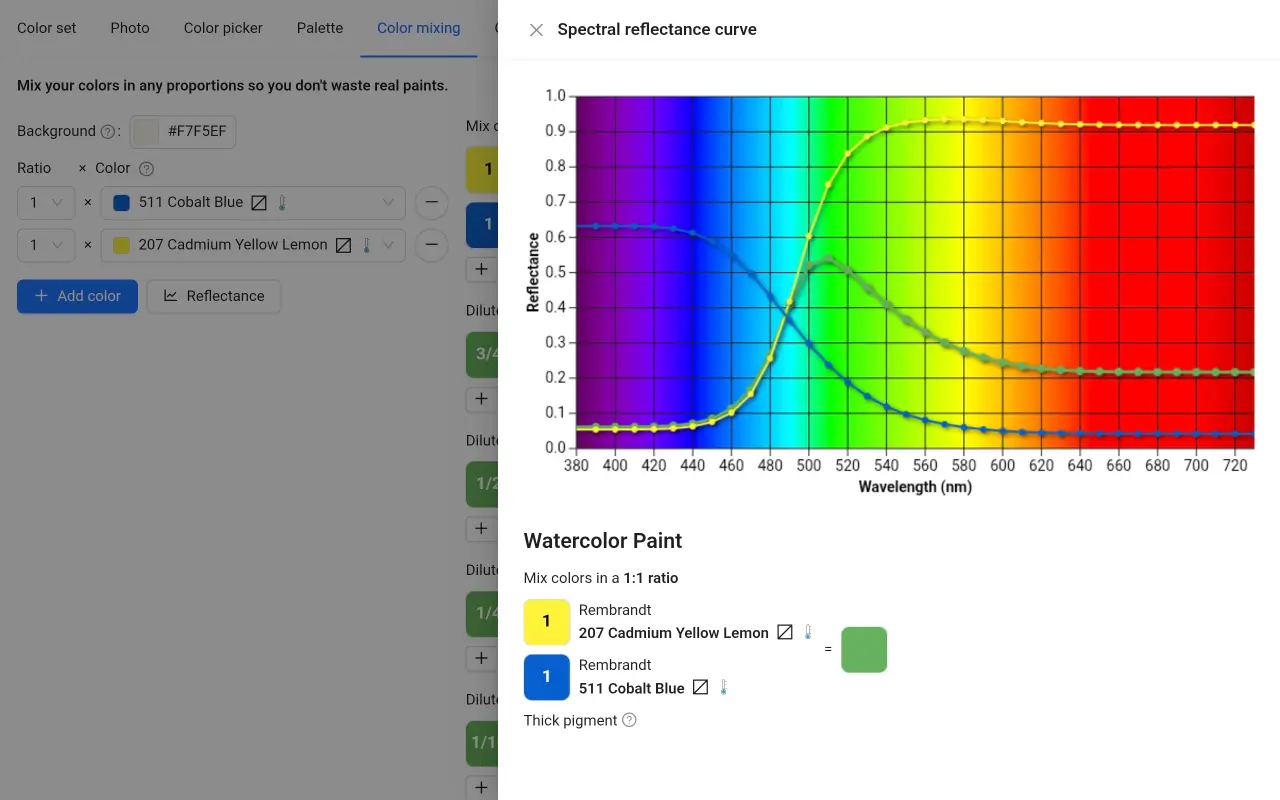Open the external link icon for 207 Cadmium Yellow Lemon

343,245
